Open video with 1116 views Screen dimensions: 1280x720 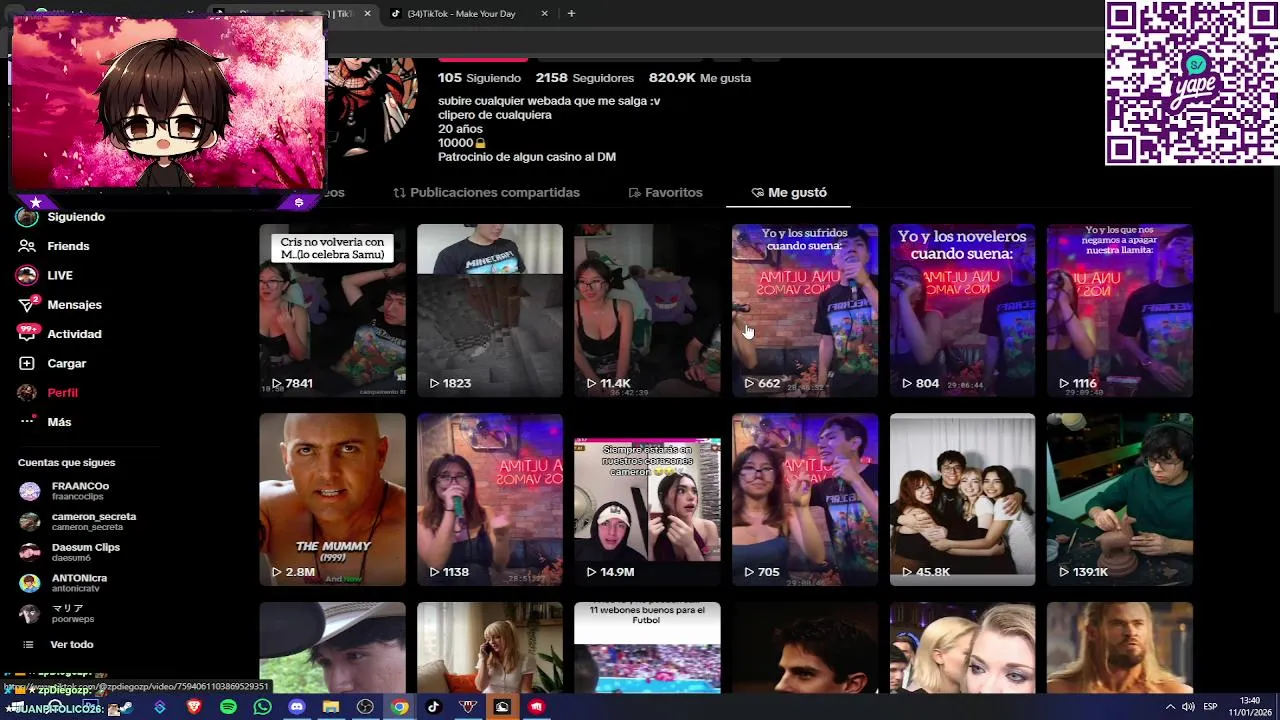(x=1120, y=310)
